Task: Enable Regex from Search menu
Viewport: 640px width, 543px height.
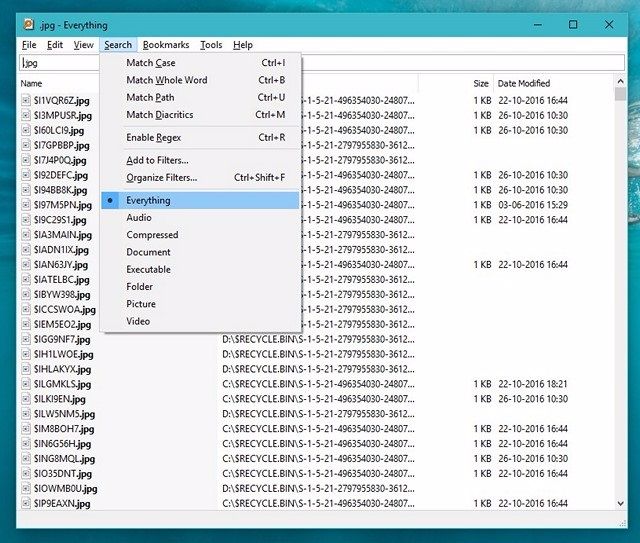Action: click(x=200, y=138)
